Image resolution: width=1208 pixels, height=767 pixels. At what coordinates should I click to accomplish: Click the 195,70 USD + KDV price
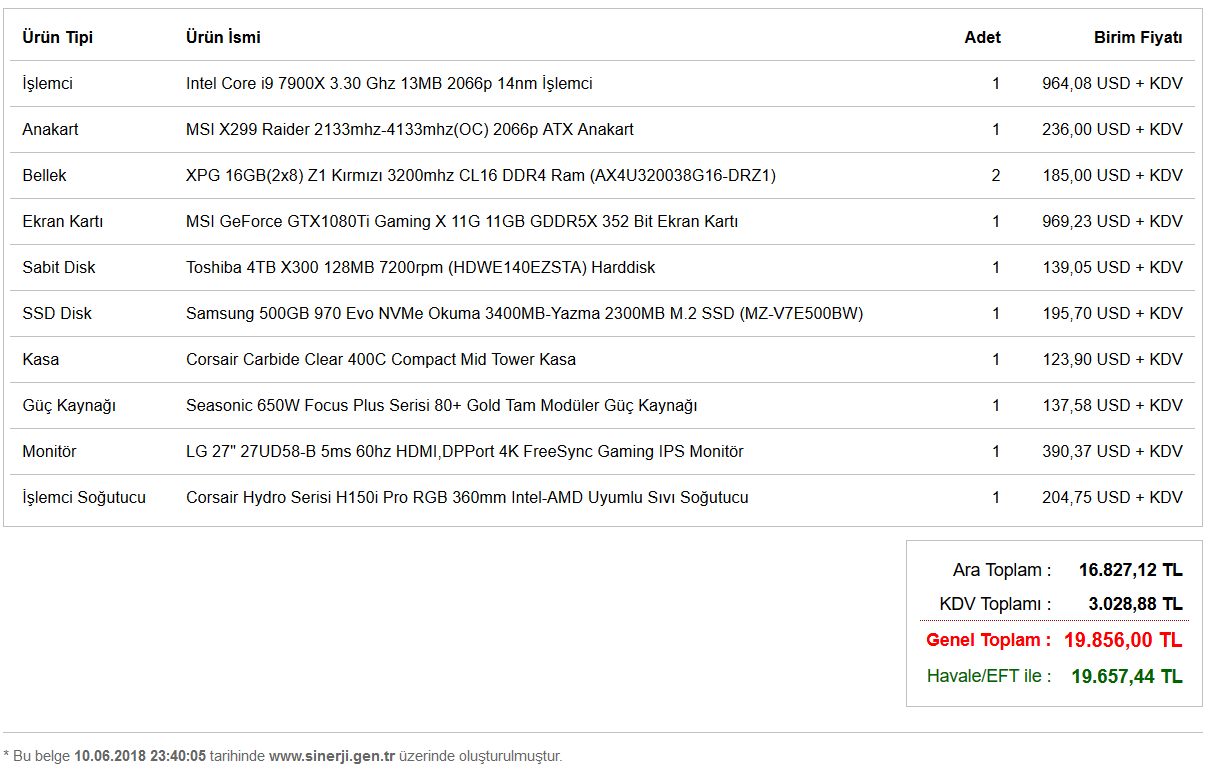pyautogui.click(x=1112, y=313)
